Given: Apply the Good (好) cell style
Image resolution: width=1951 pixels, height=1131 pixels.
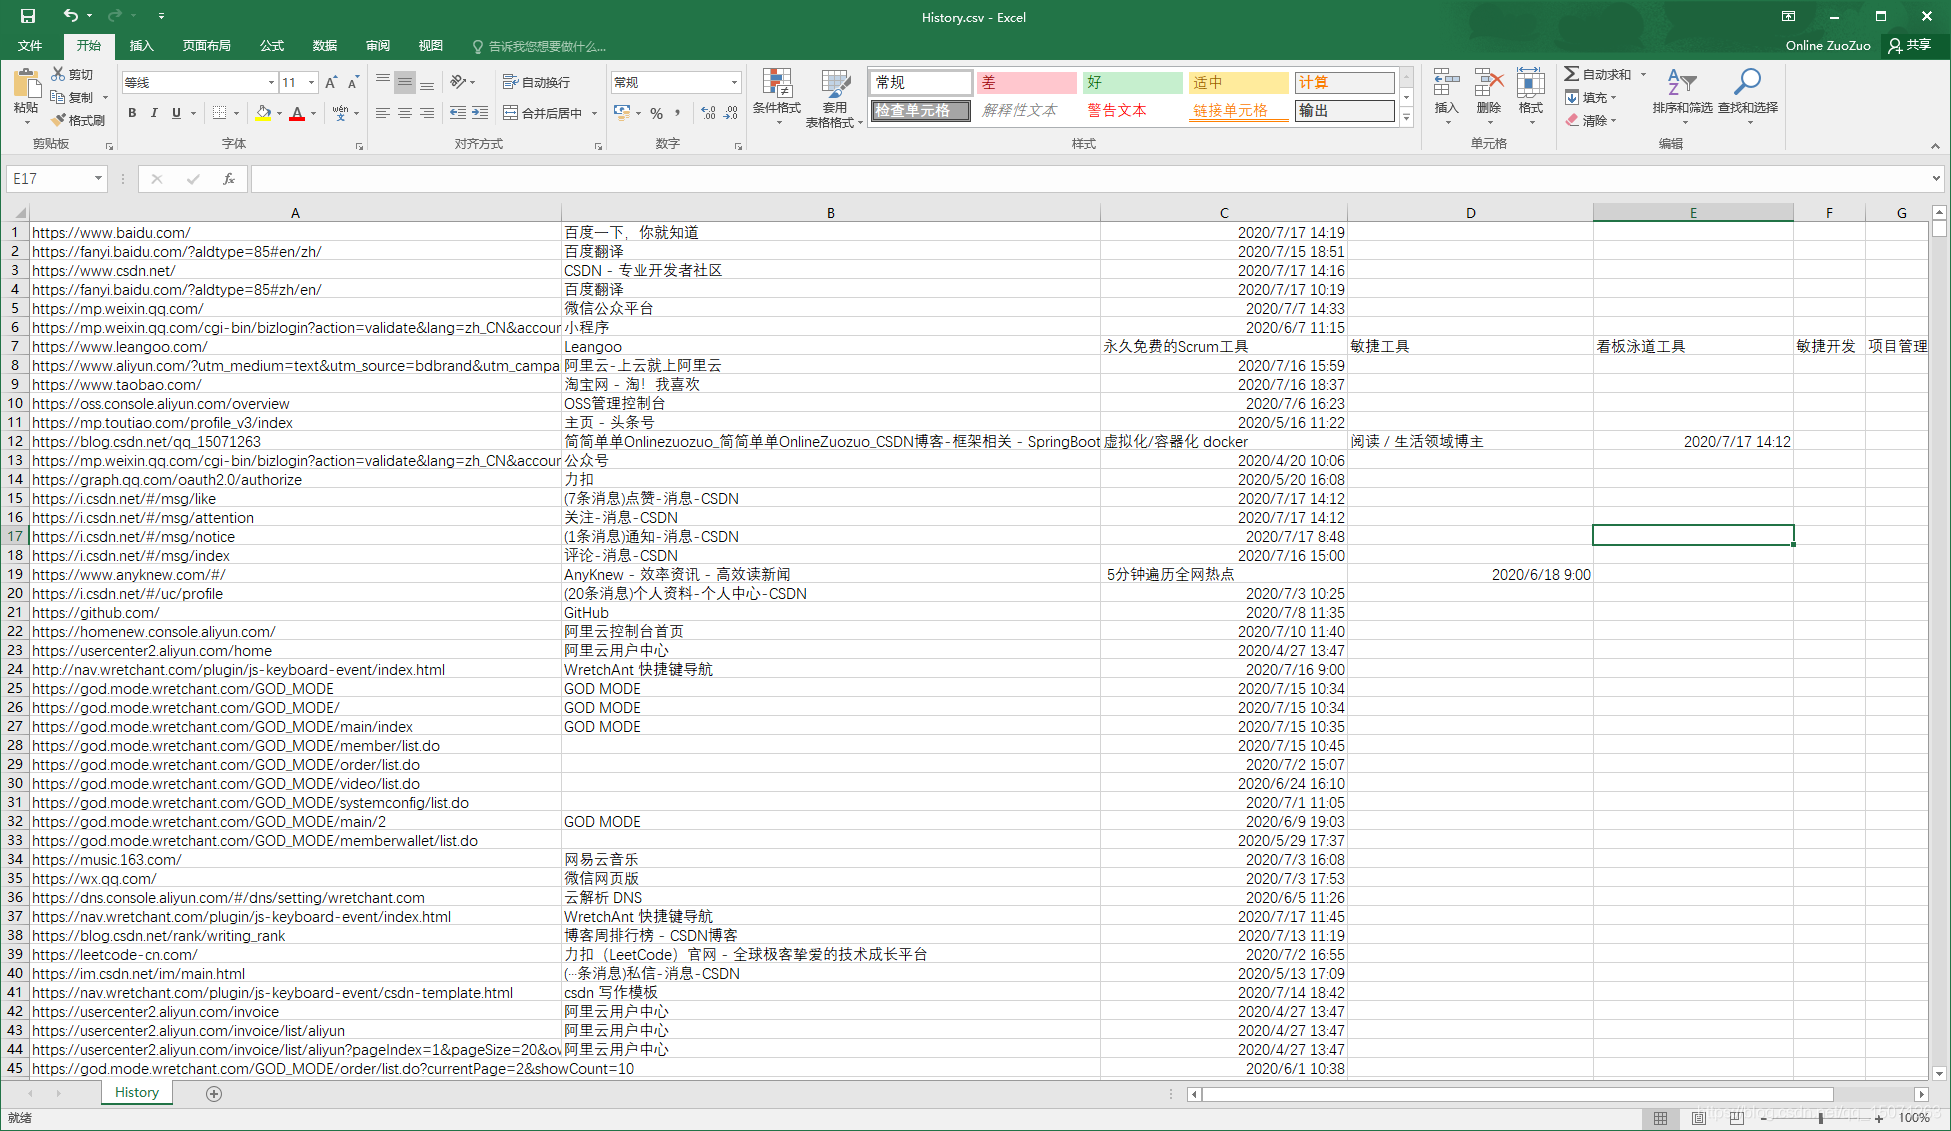Looking at the screenshot, I should pos(1133,82).
